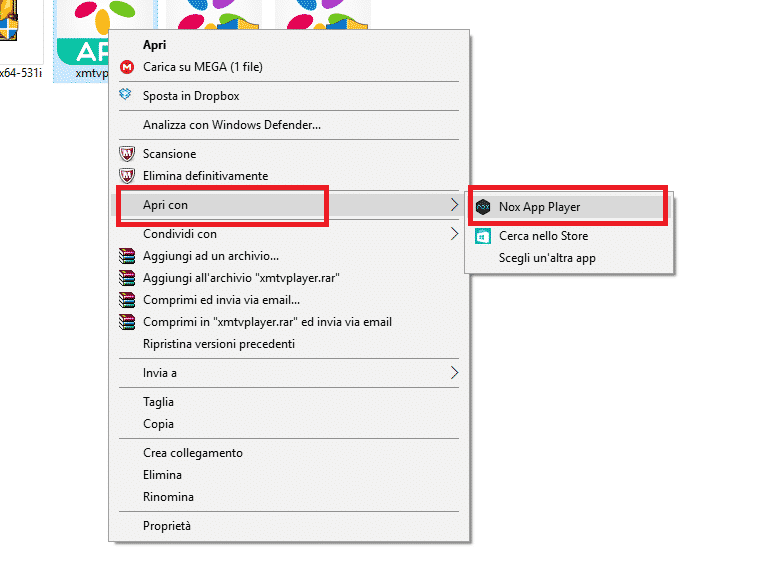Click WinRAR icon beside Aggiungi ad un archivio
758x570 pixels.
click(127, 256)
